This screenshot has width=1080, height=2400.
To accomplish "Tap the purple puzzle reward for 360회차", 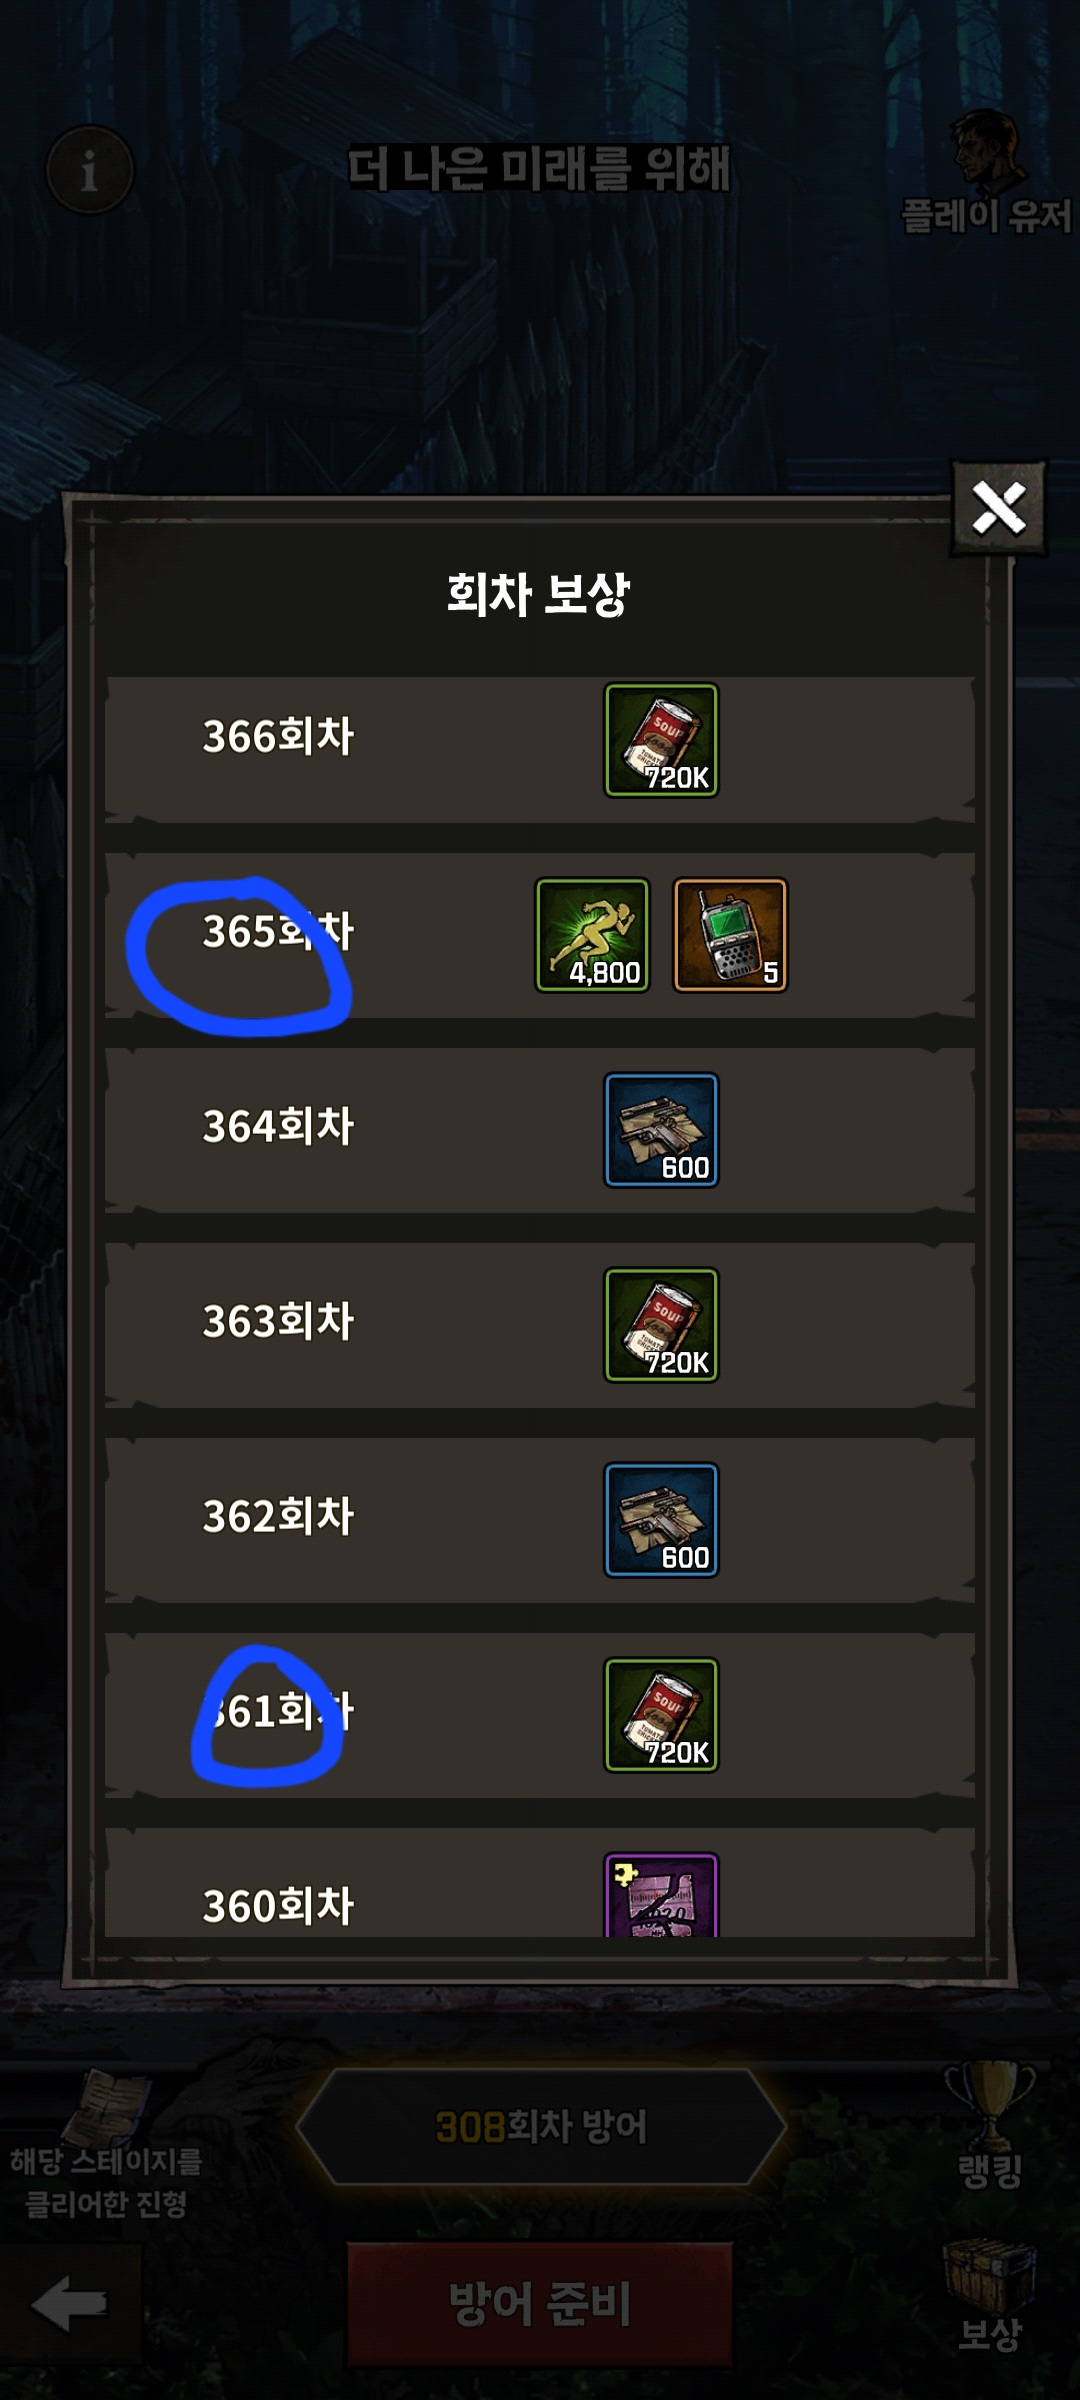I will click(661, 1895).
